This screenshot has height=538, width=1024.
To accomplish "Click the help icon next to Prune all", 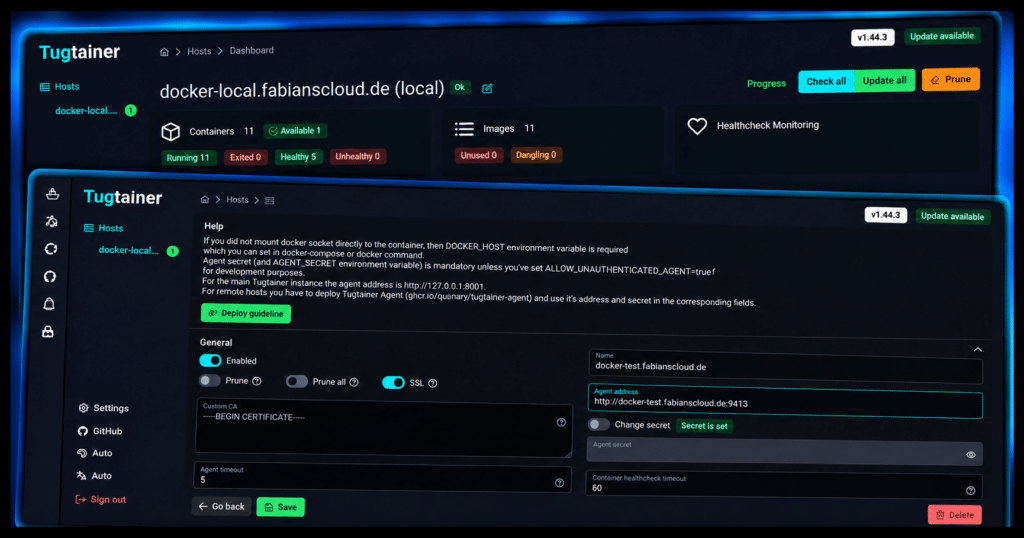I will tap(354, 382).
